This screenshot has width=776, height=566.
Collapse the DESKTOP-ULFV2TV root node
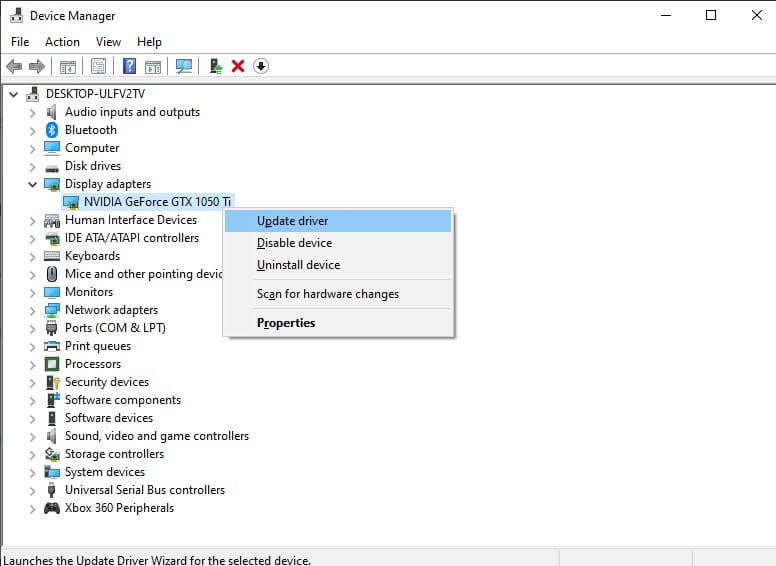[14, 94]
